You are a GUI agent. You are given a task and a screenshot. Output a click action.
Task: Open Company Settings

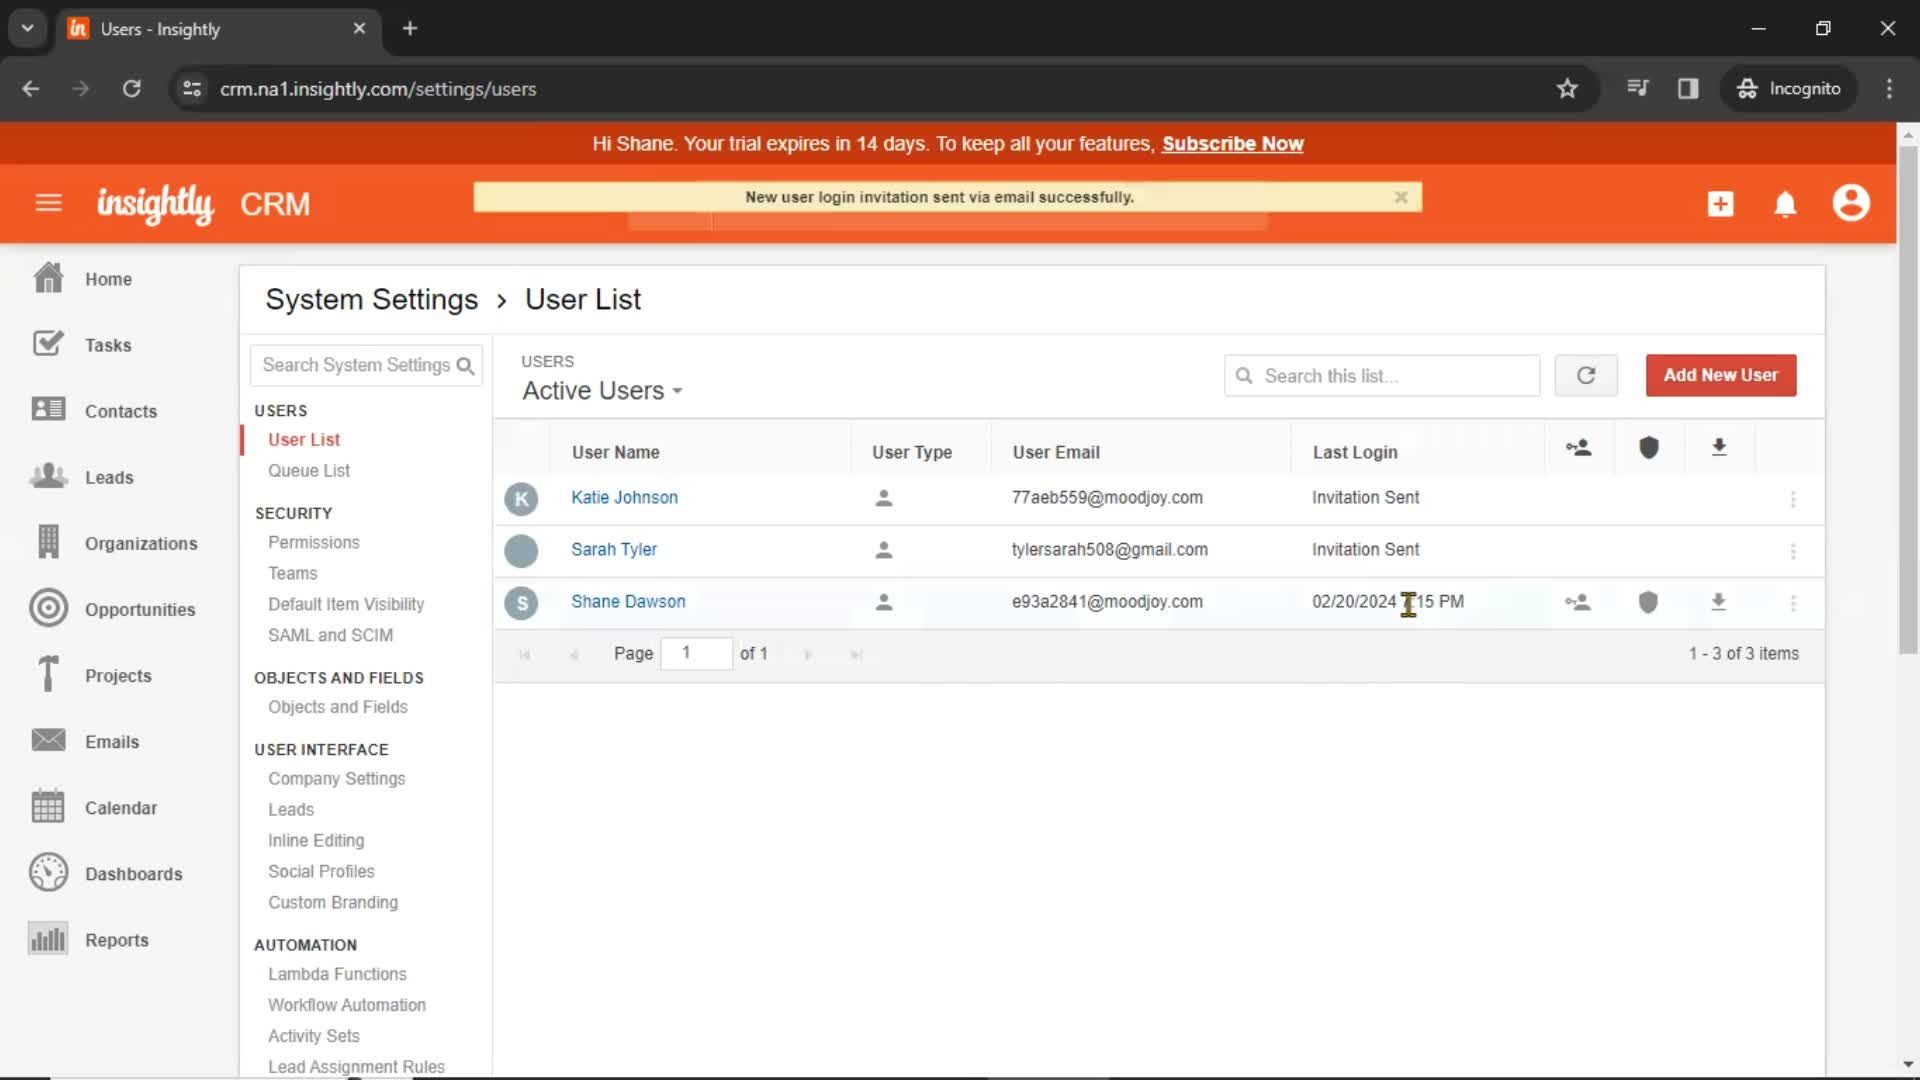337,778
